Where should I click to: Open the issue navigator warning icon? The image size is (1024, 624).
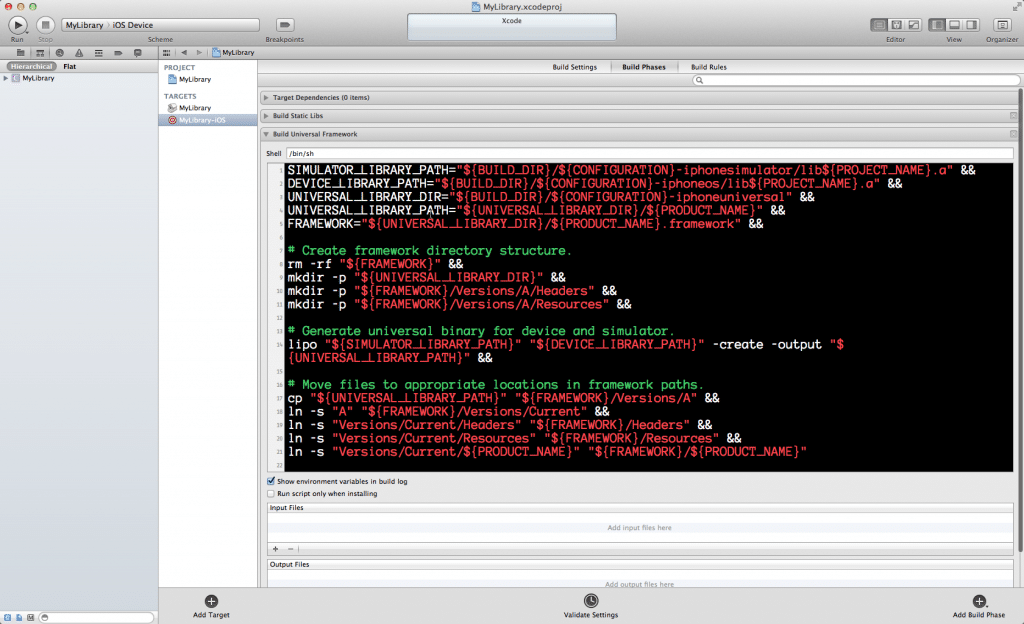pos(79,53)
